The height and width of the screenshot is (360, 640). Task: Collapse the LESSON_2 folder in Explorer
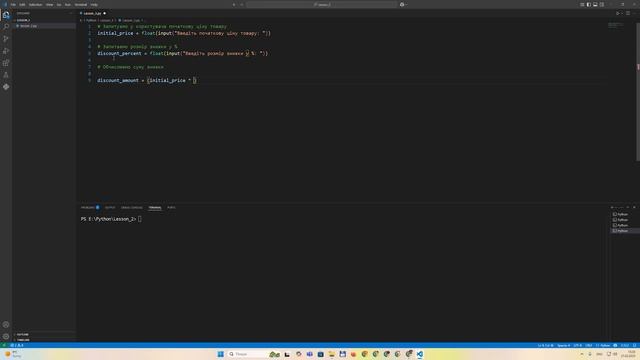tap(23, 20)
